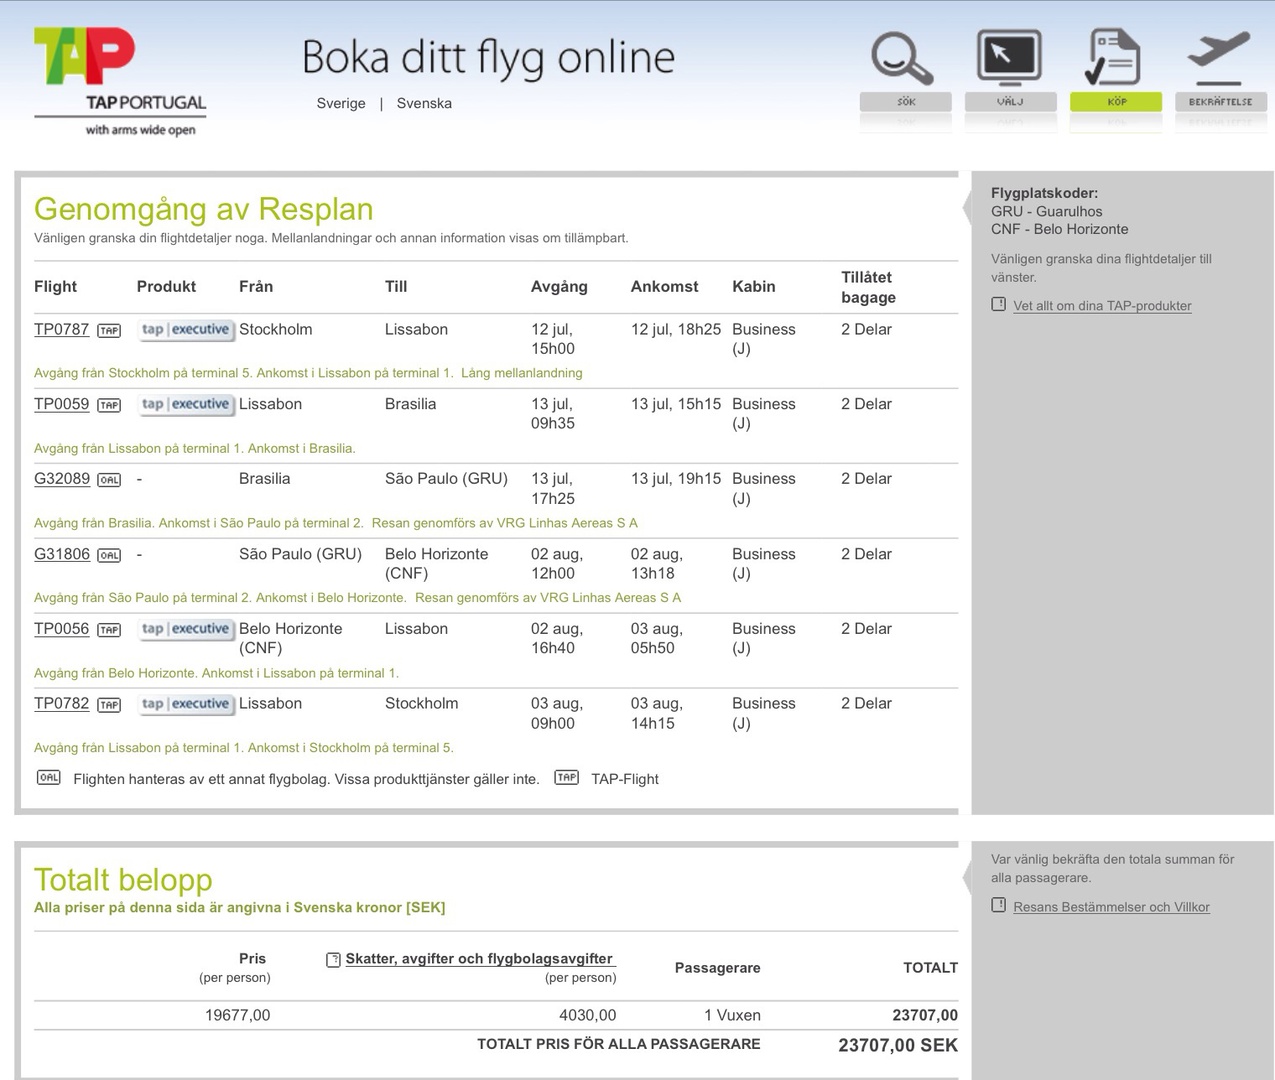Viewport: 1275px width, 1080px height.
Task: Open Vet allt om dina TAP-produkter link
Action: click(1102, 306)
